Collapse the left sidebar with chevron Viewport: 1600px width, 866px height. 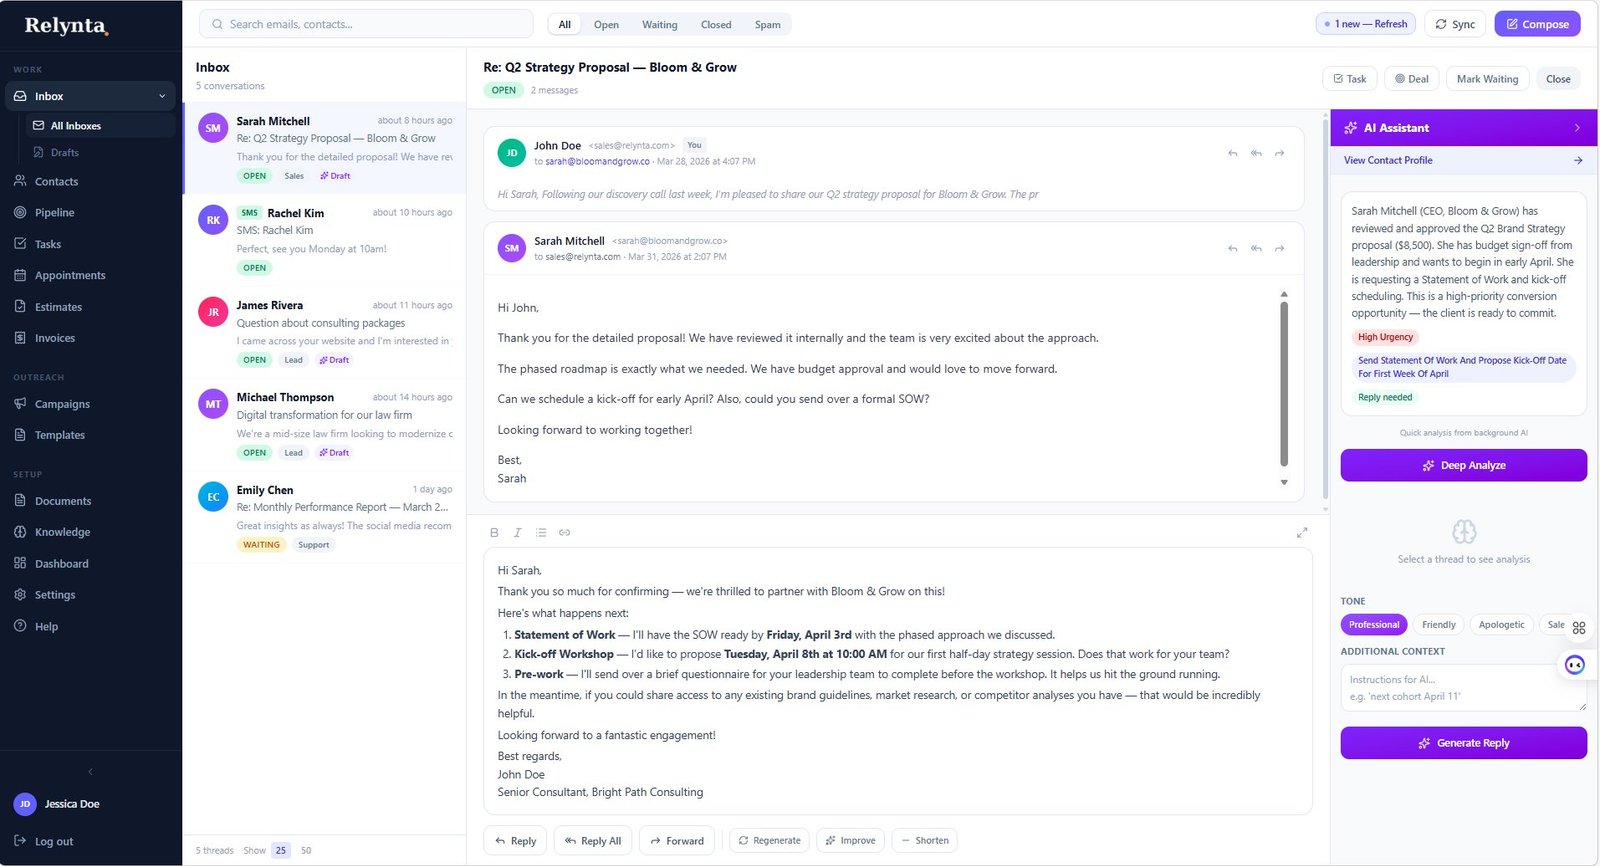91,772
